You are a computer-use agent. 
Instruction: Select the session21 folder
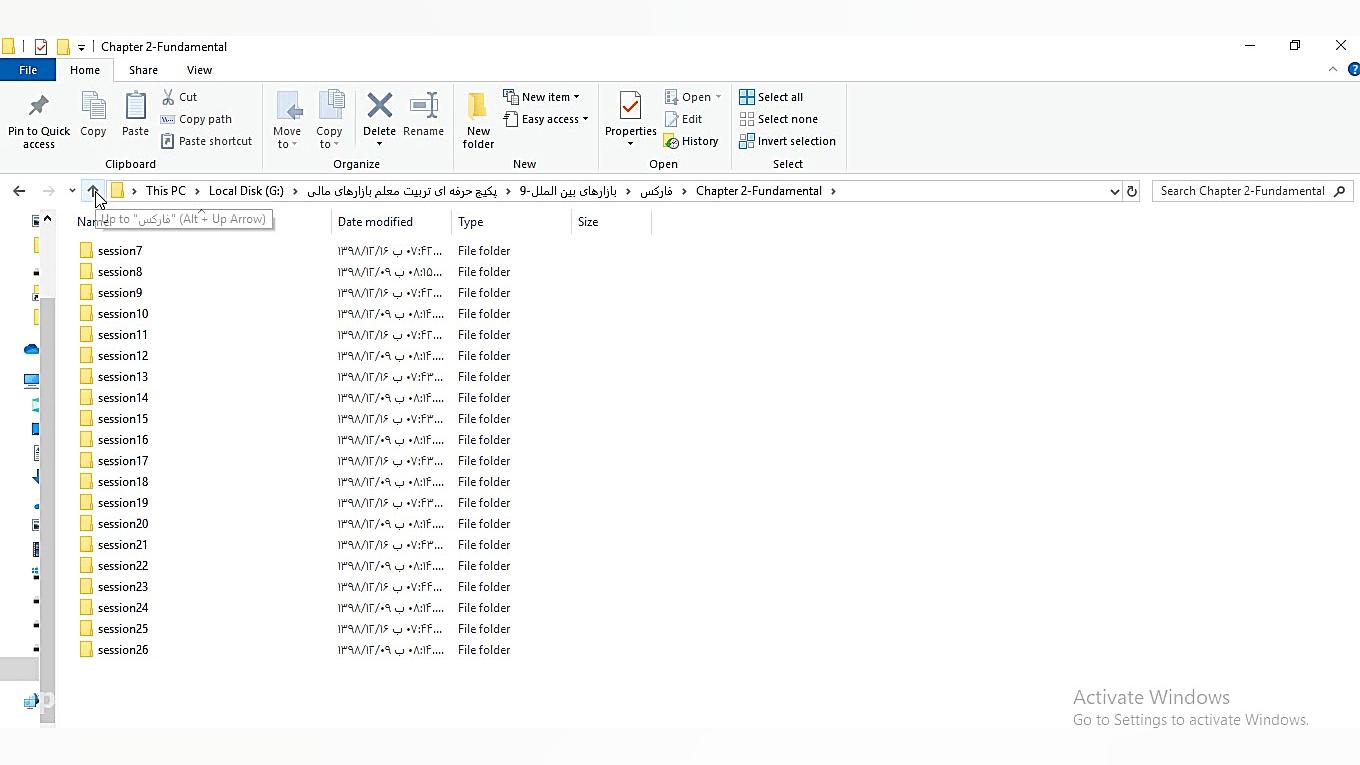[x=123, y=545]
